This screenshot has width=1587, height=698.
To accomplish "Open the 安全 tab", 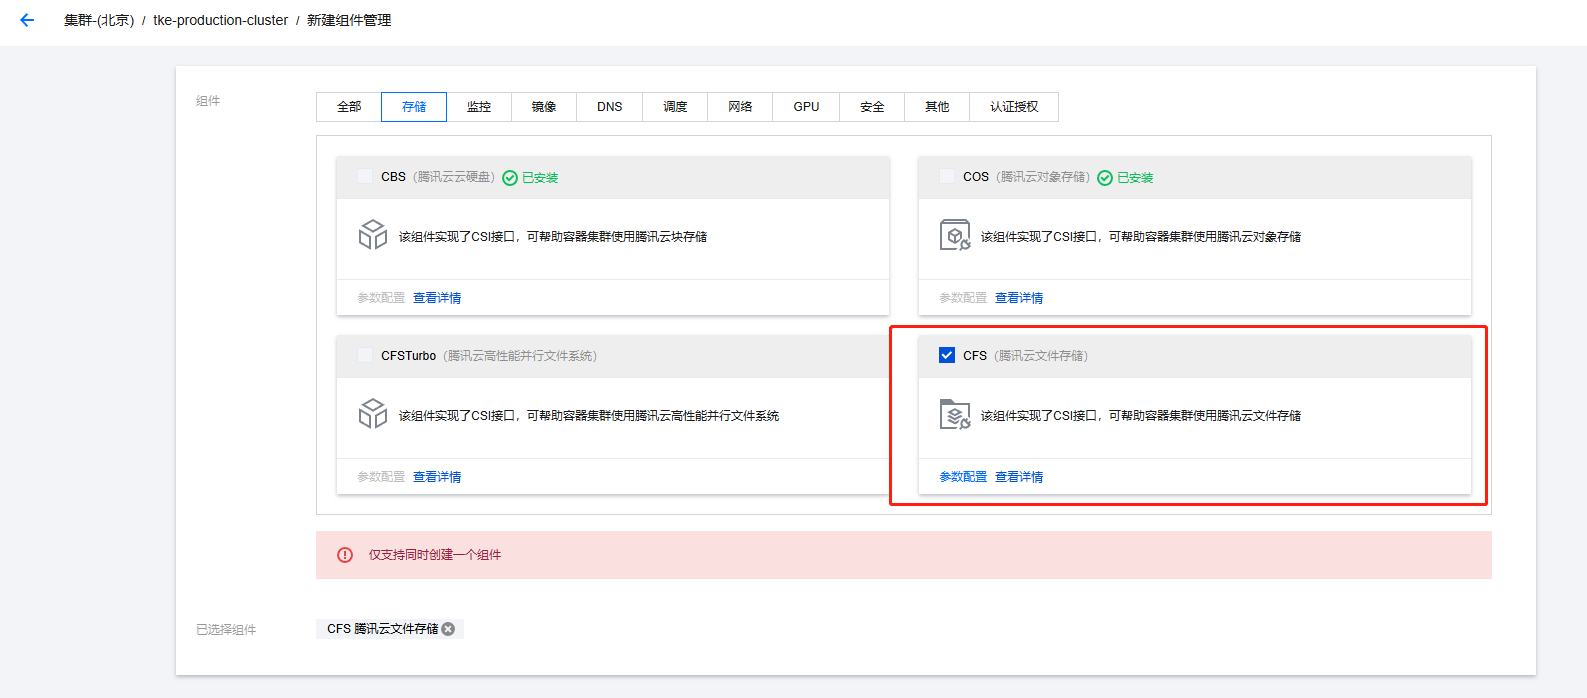I will [872, 107].
